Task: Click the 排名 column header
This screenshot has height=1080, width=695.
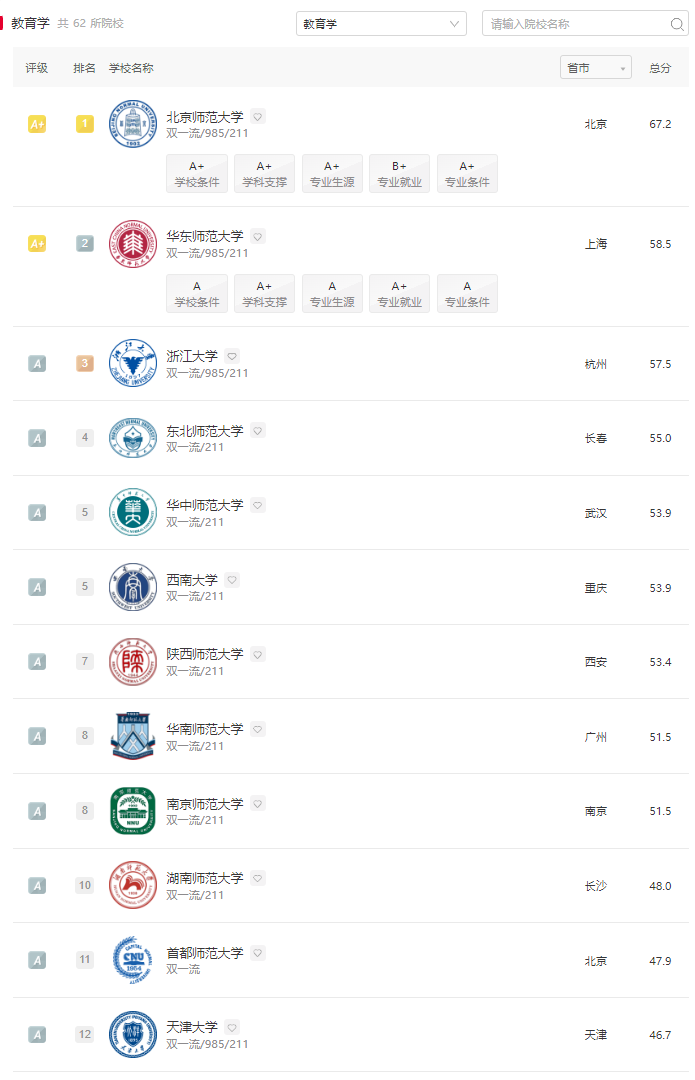Action: [x=84, y=67]
